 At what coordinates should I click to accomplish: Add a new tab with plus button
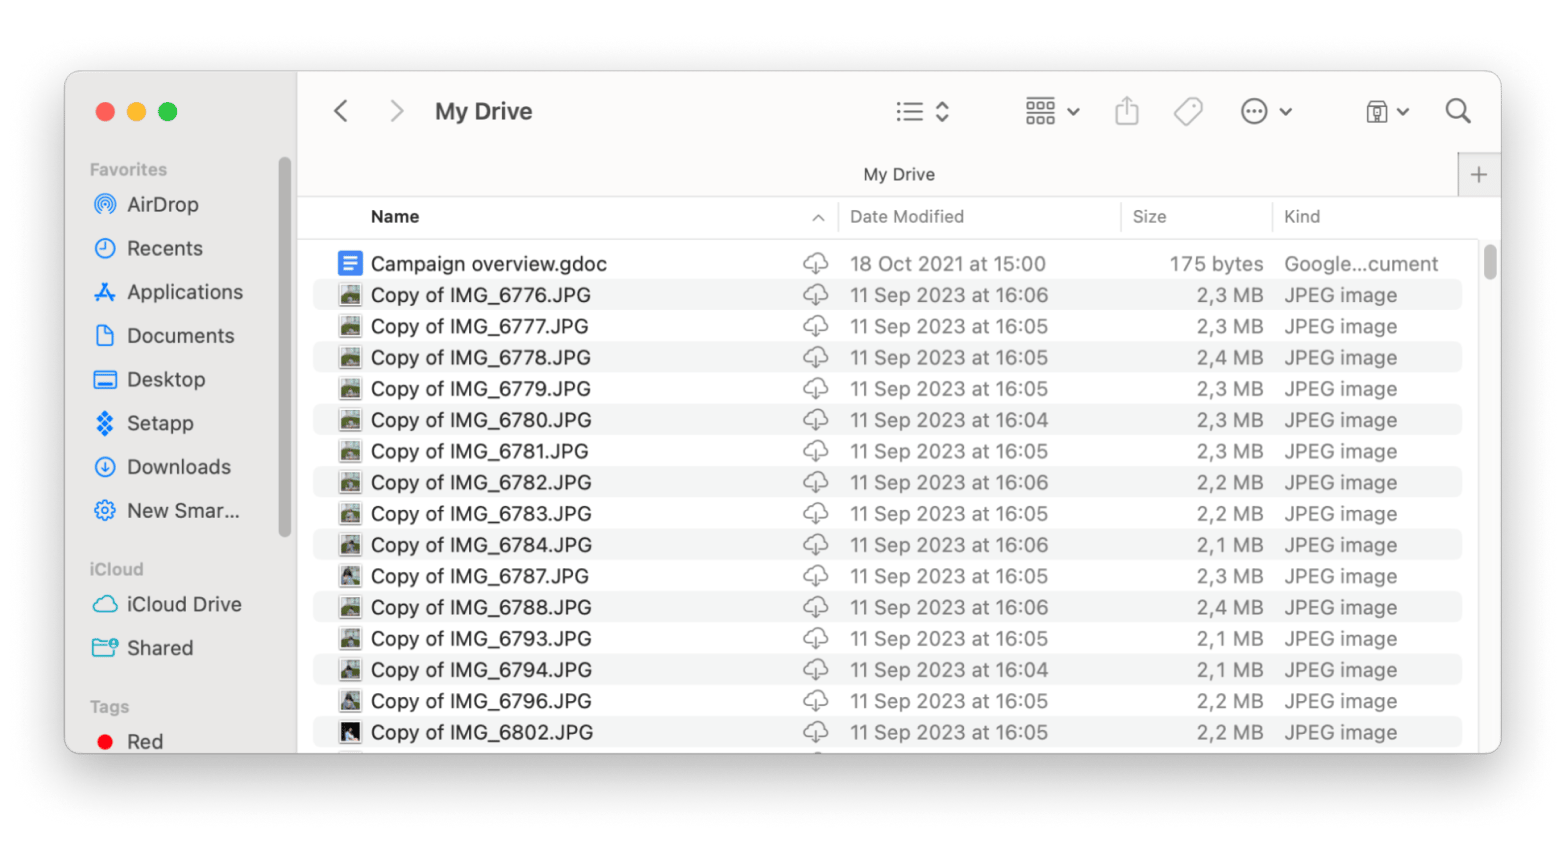coord(1478,175)
